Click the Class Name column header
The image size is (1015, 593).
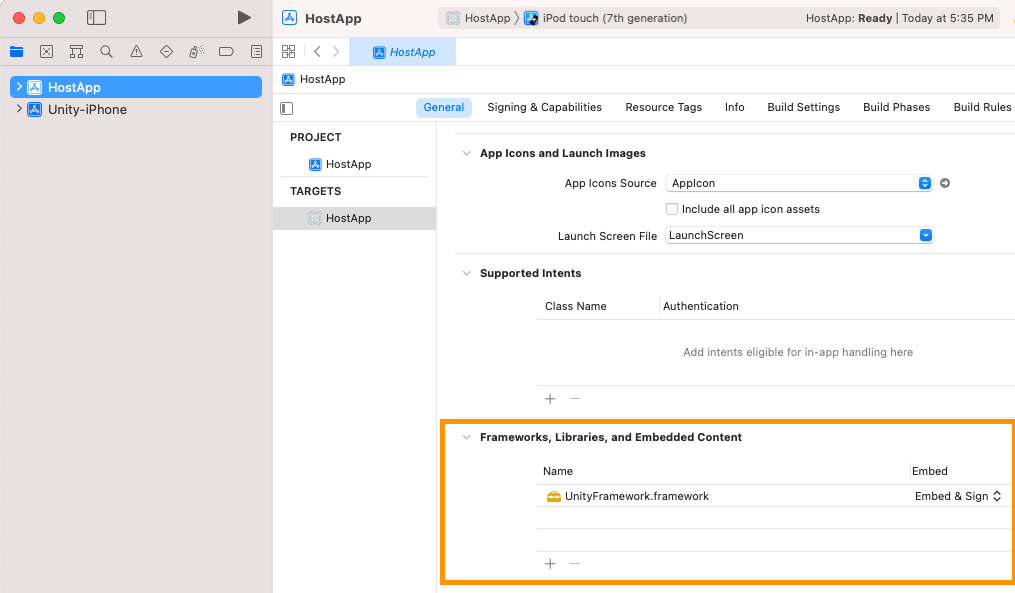pos(575,306)
